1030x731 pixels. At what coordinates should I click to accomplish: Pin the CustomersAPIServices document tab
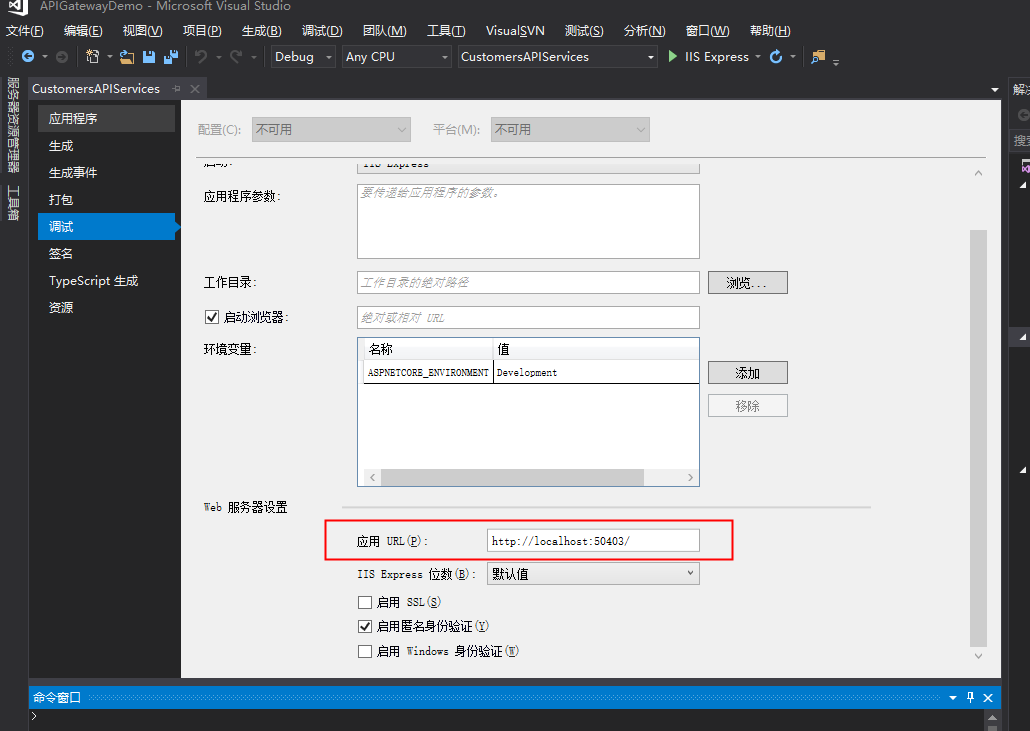click(x=176, y=89)
